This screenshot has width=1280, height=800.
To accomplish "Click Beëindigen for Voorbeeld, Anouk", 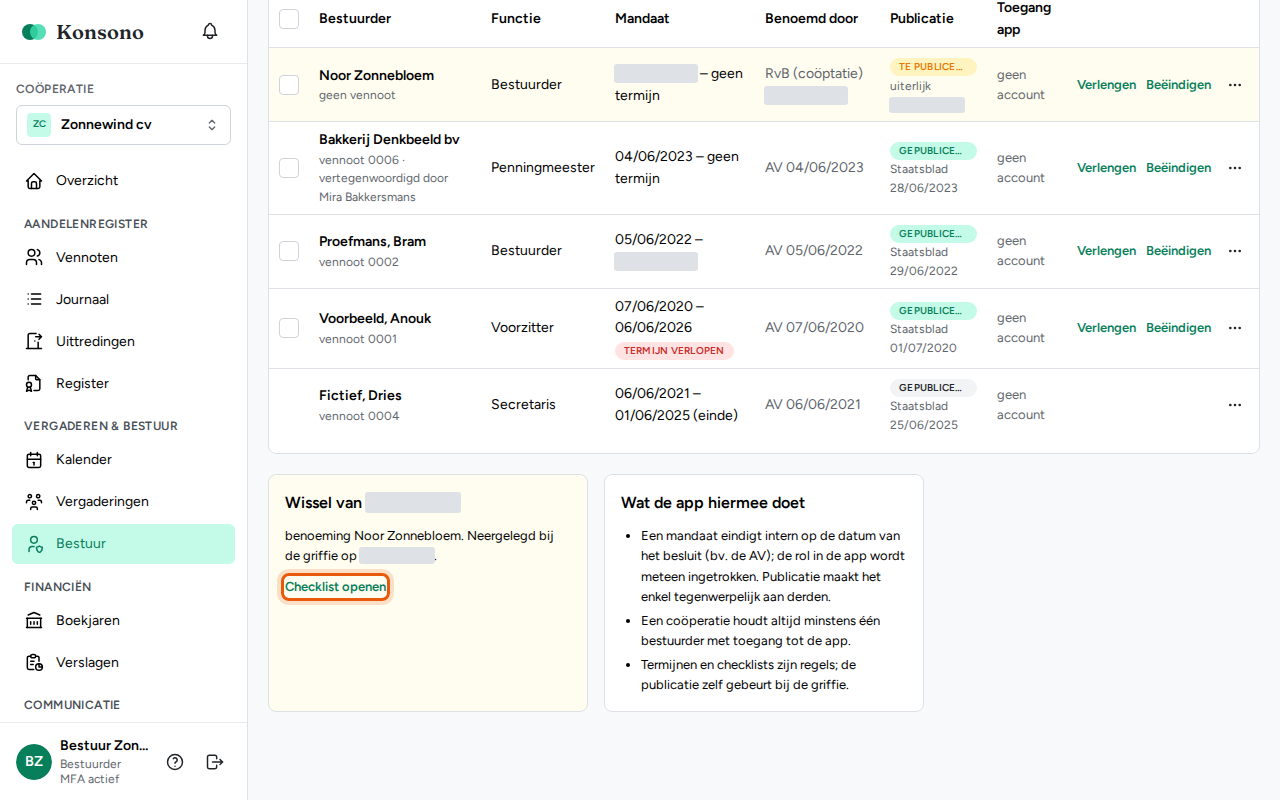I will [x=1178, y=328].
